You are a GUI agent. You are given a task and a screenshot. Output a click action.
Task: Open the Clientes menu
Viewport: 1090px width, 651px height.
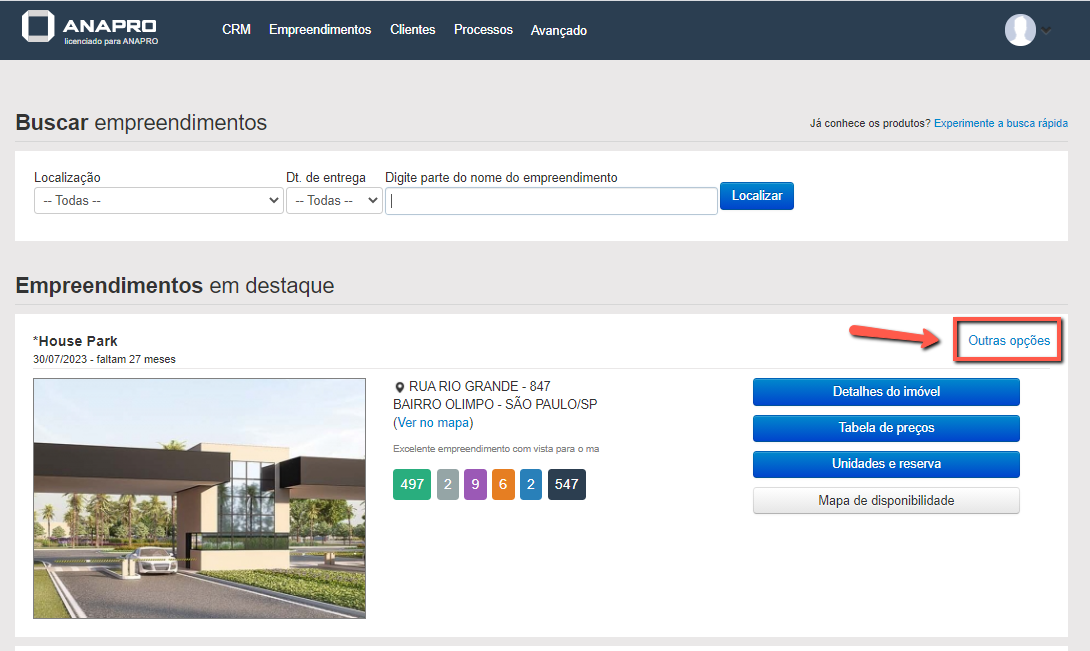pyautogui.click(x=413, y=30)
